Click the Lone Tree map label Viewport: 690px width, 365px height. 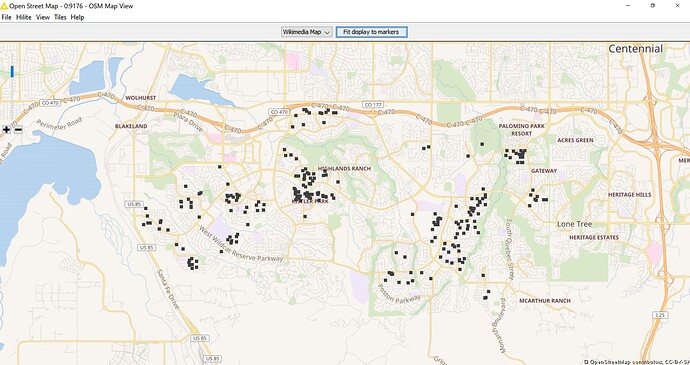[x=575, y=224]
